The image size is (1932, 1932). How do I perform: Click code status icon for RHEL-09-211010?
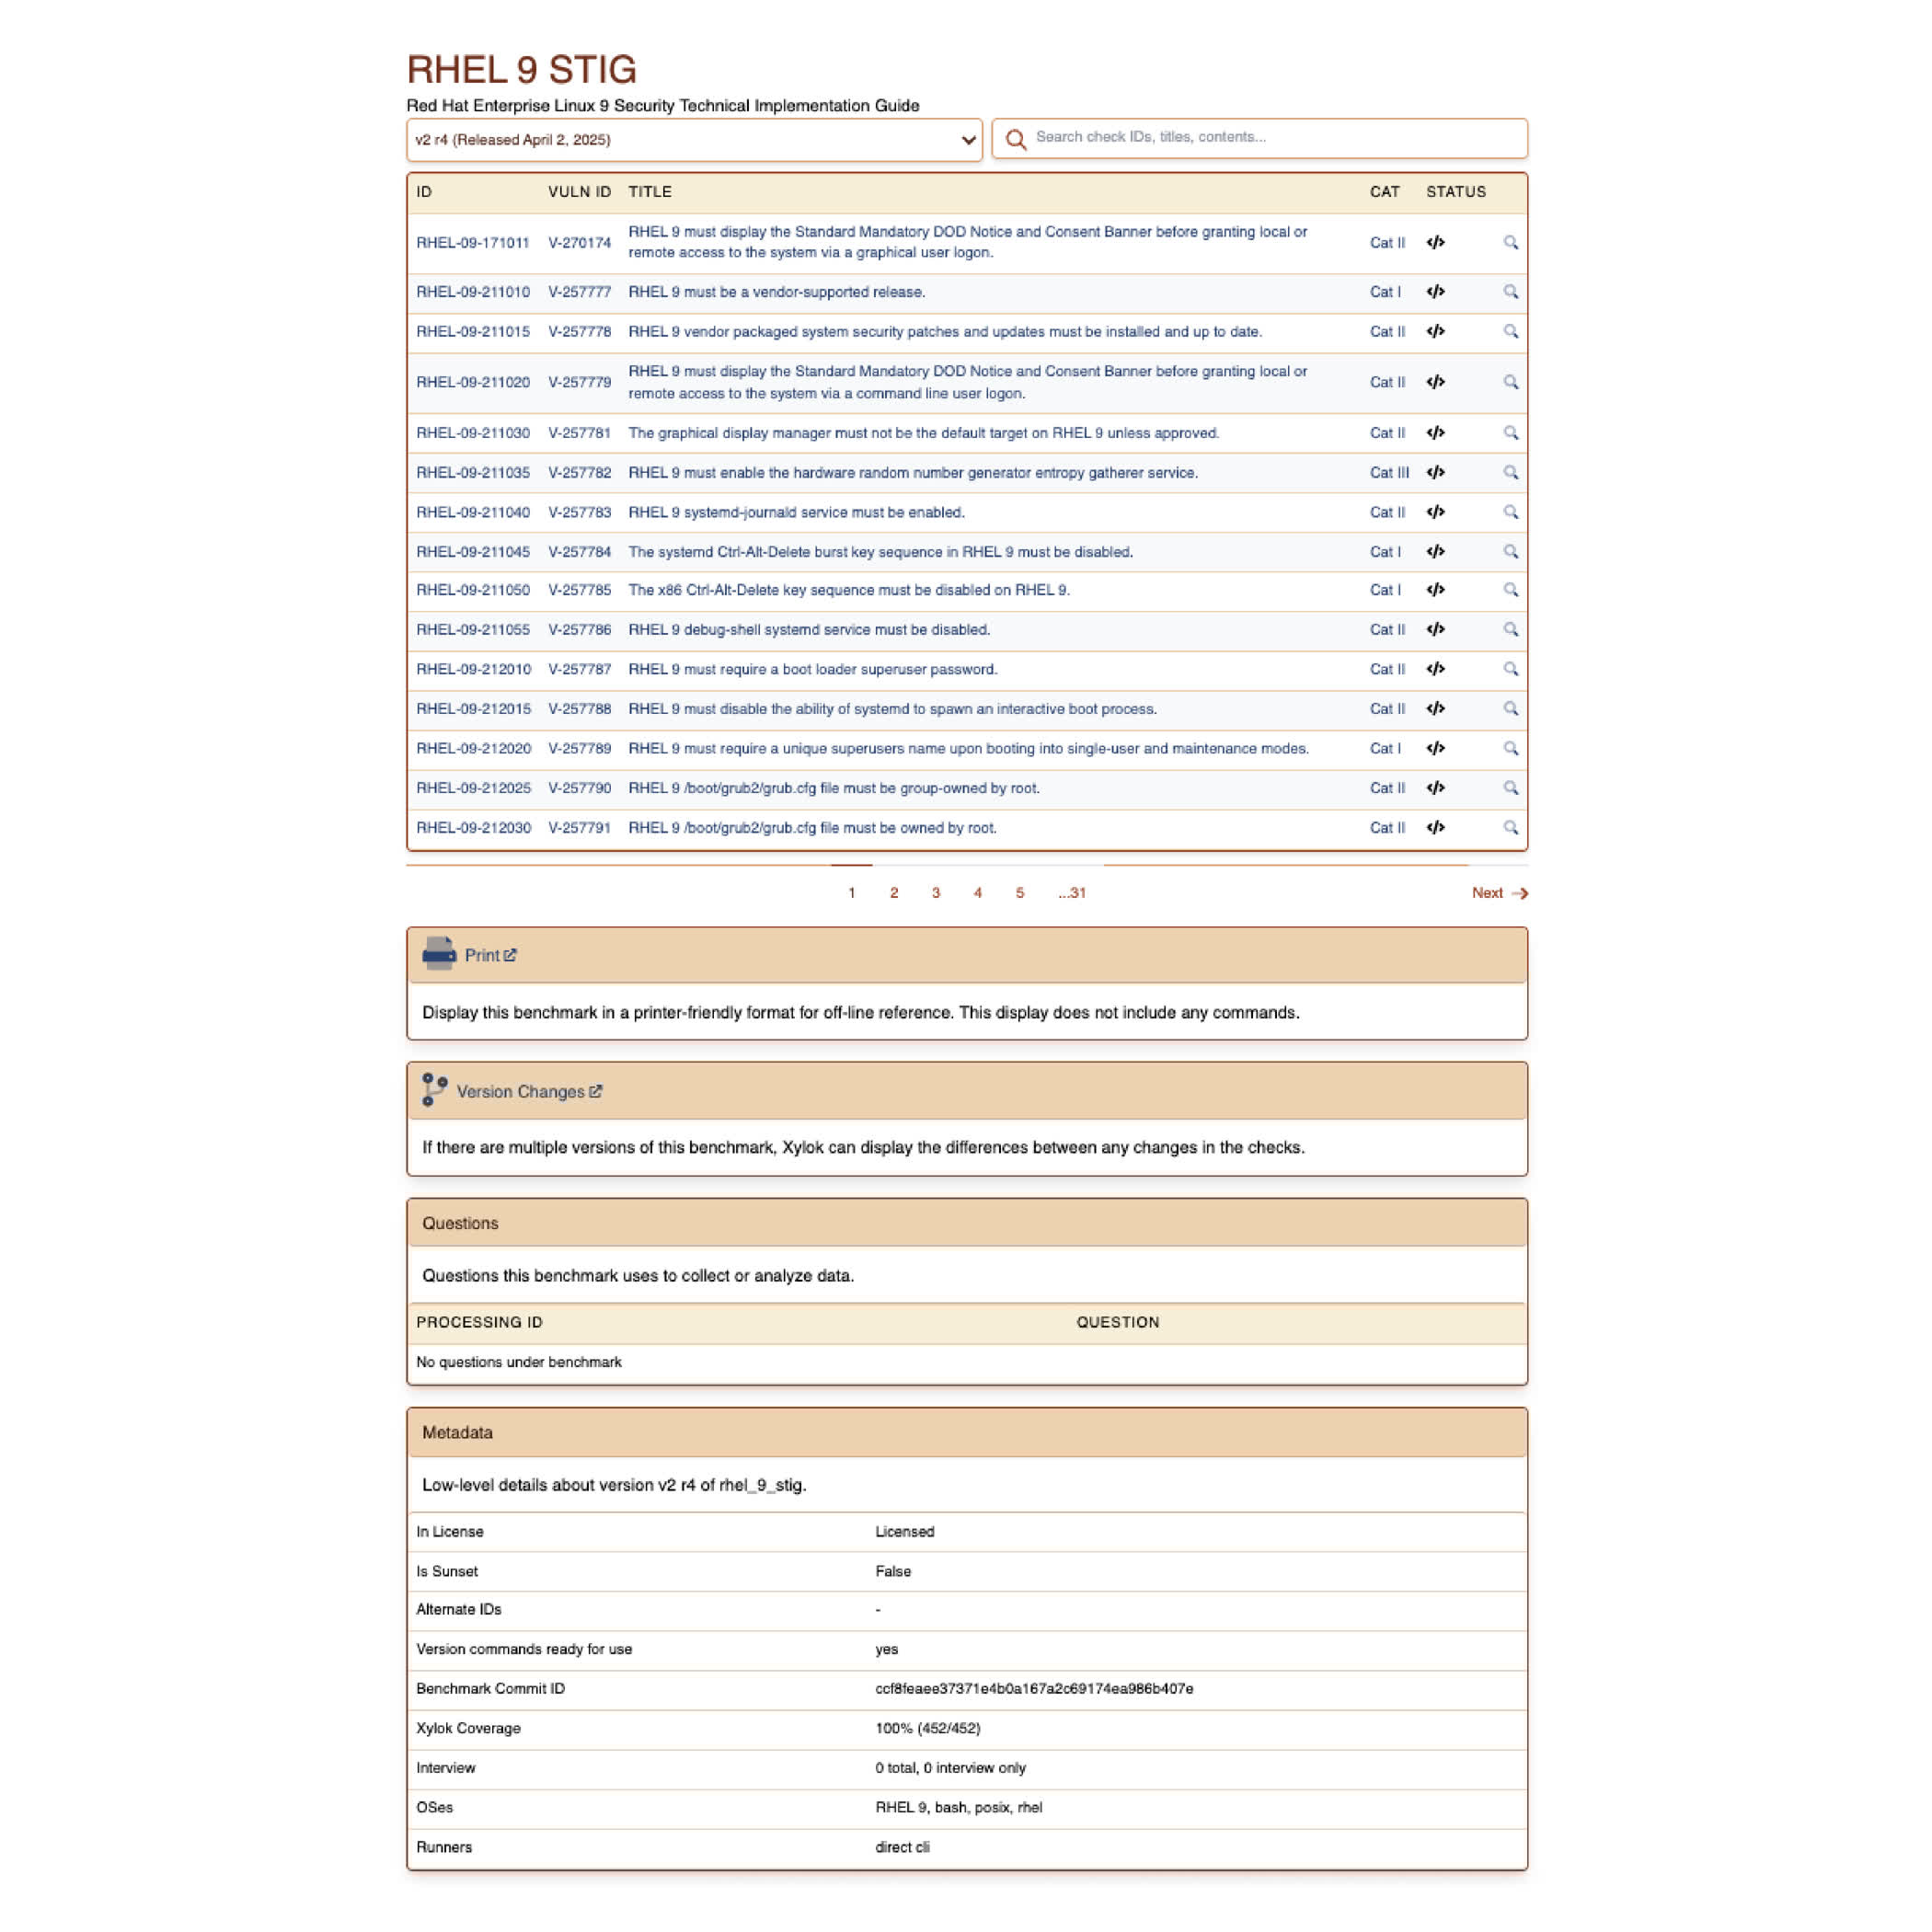click(x=1435, y=292)
